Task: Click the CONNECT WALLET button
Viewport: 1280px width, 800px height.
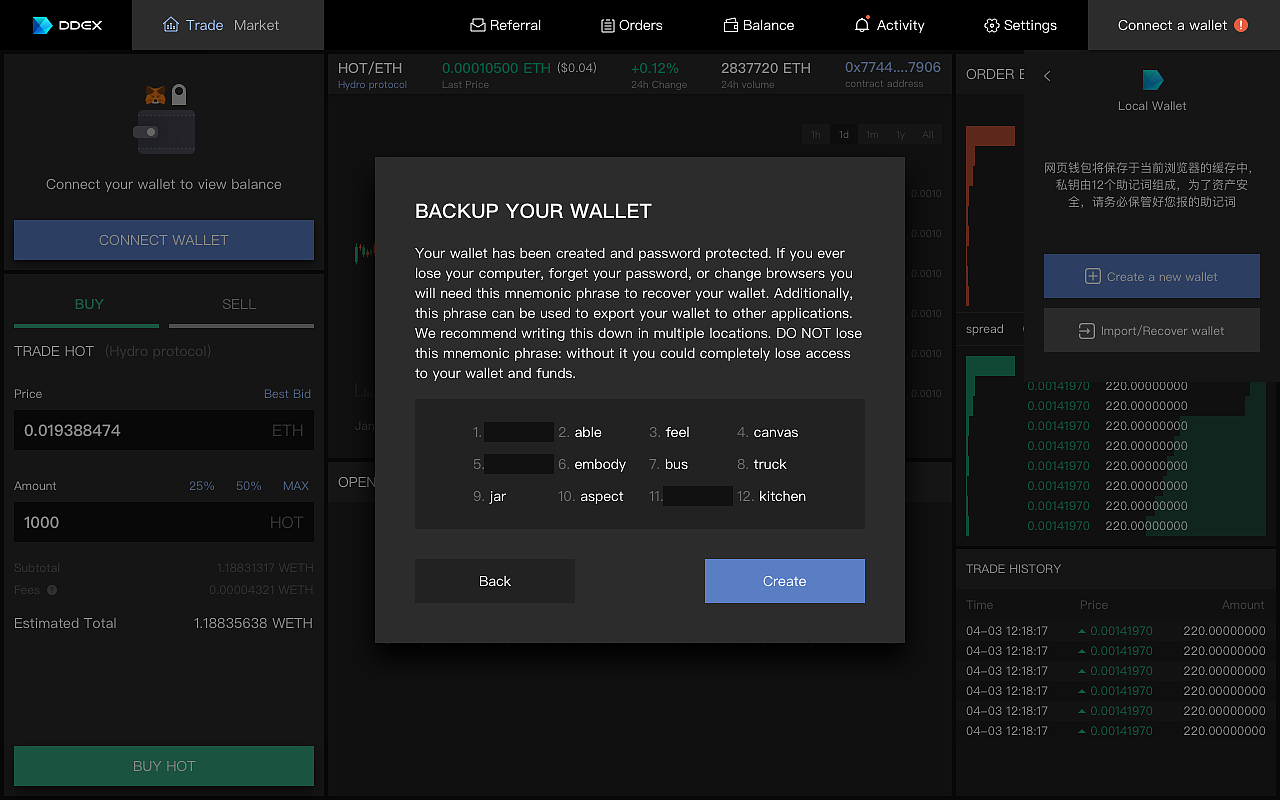Action: click(x=164, y=240)
